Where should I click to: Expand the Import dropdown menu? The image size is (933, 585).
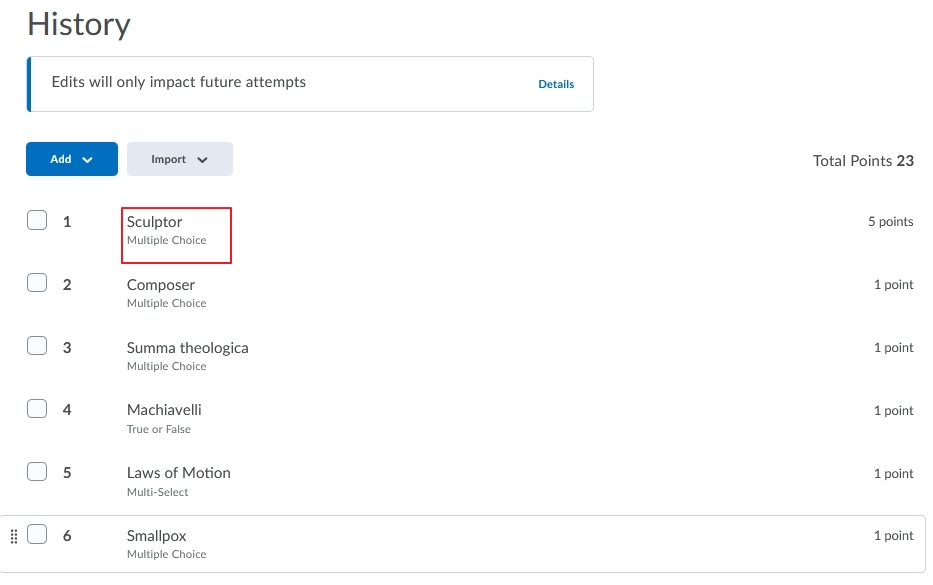(x=180, y=159)
